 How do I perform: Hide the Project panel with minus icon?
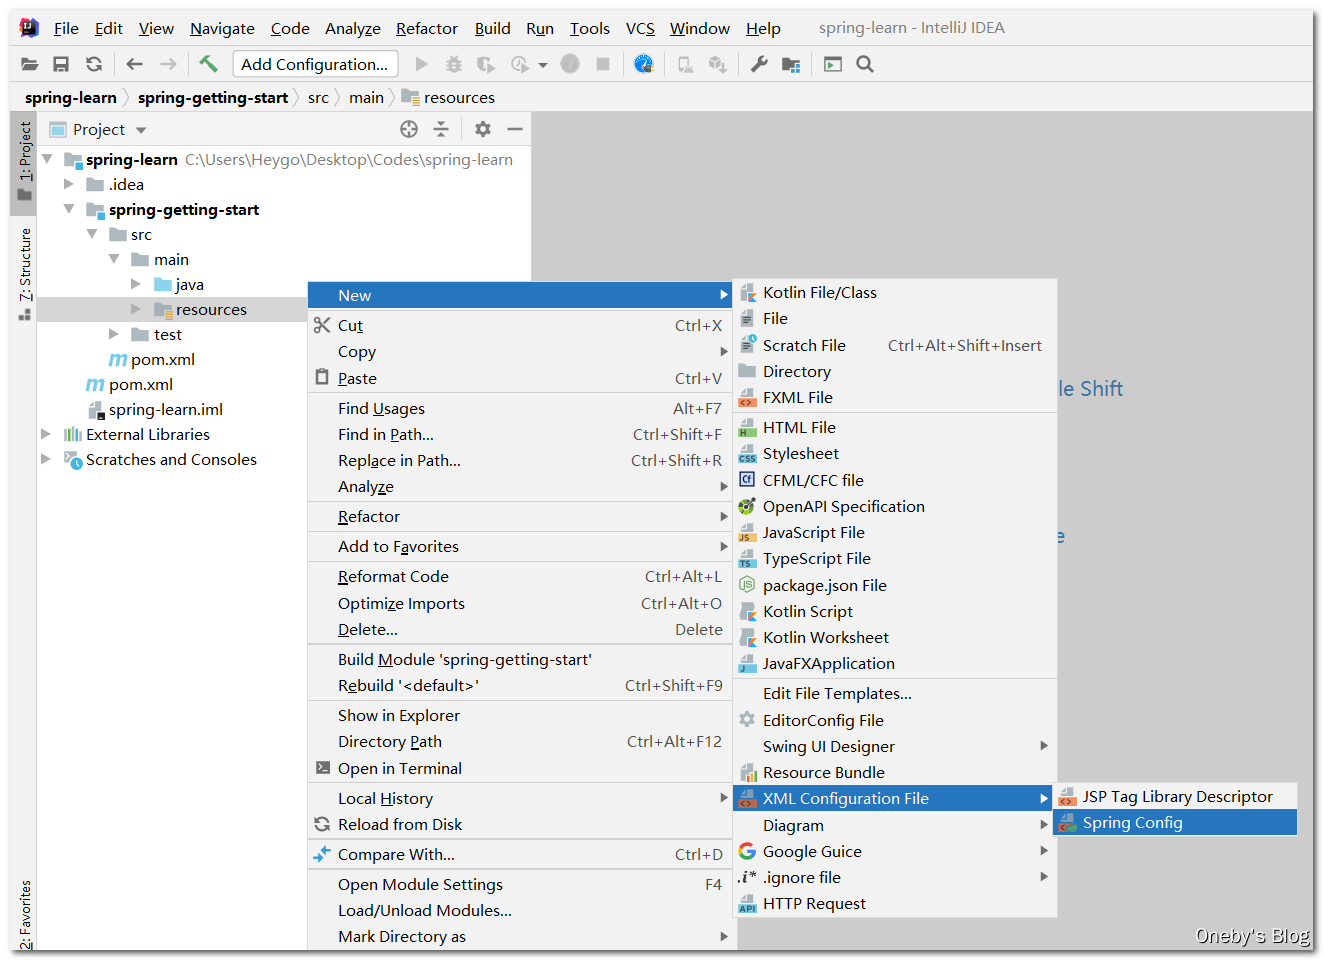coord(515,129)
